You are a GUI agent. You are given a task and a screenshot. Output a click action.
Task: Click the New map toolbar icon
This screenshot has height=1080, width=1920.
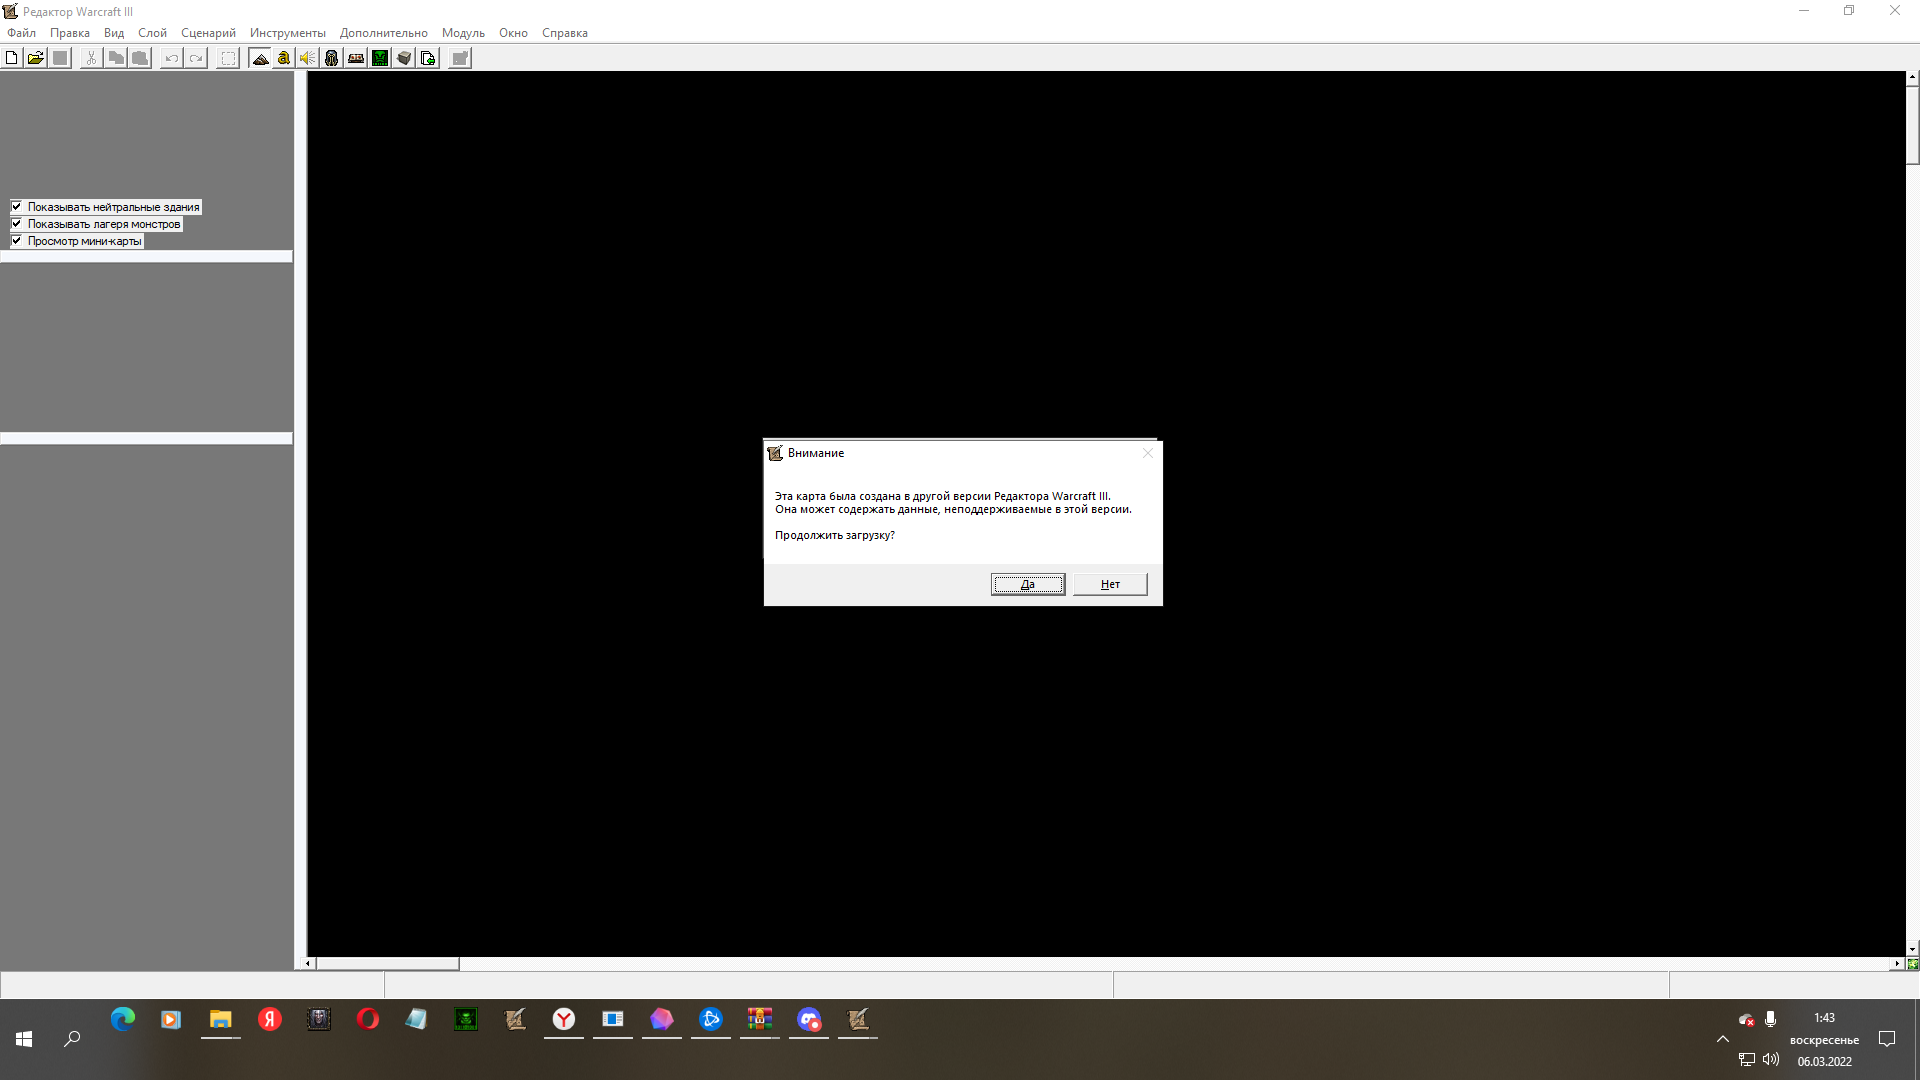[12, 58]
